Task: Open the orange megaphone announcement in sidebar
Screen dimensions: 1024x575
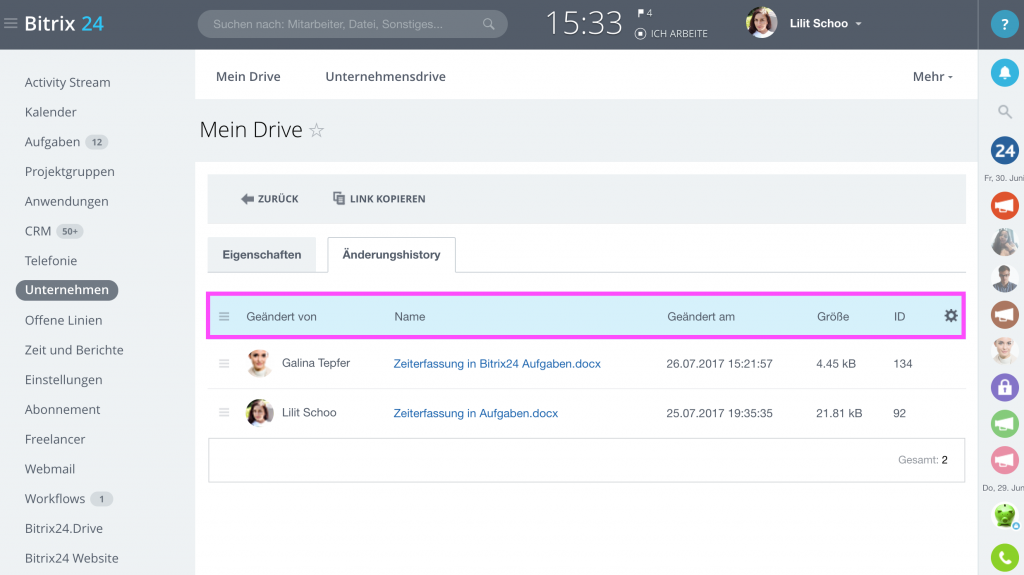Action: point(1004,206)
